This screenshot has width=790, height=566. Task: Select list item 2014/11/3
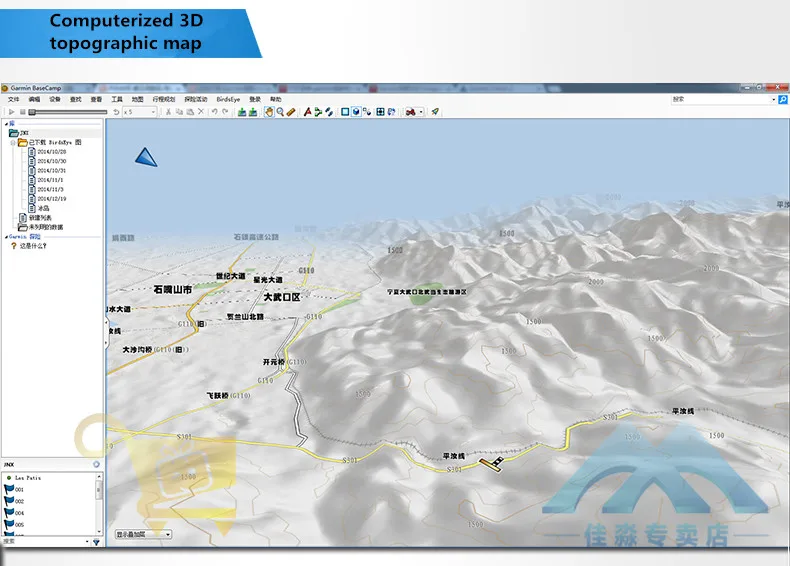45,190
